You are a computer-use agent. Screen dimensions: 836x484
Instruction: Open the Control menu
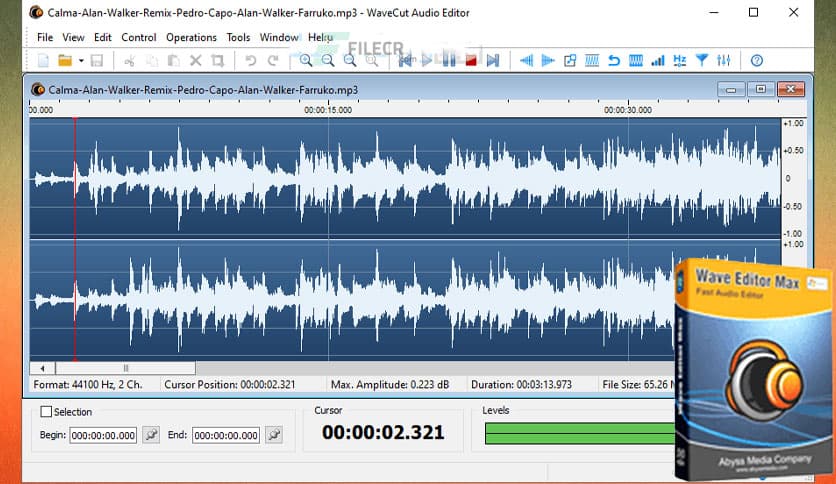139,37
